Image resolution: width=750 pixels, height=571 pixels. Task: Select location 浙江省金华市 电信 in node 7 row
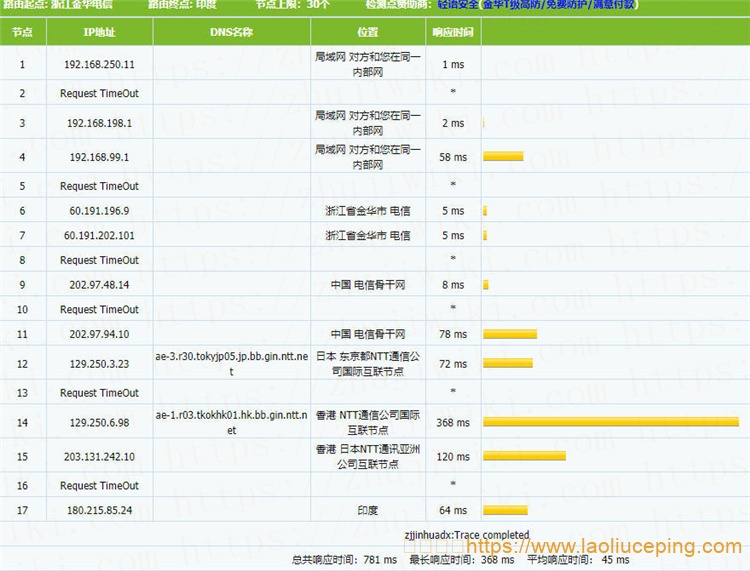(368, 236)
